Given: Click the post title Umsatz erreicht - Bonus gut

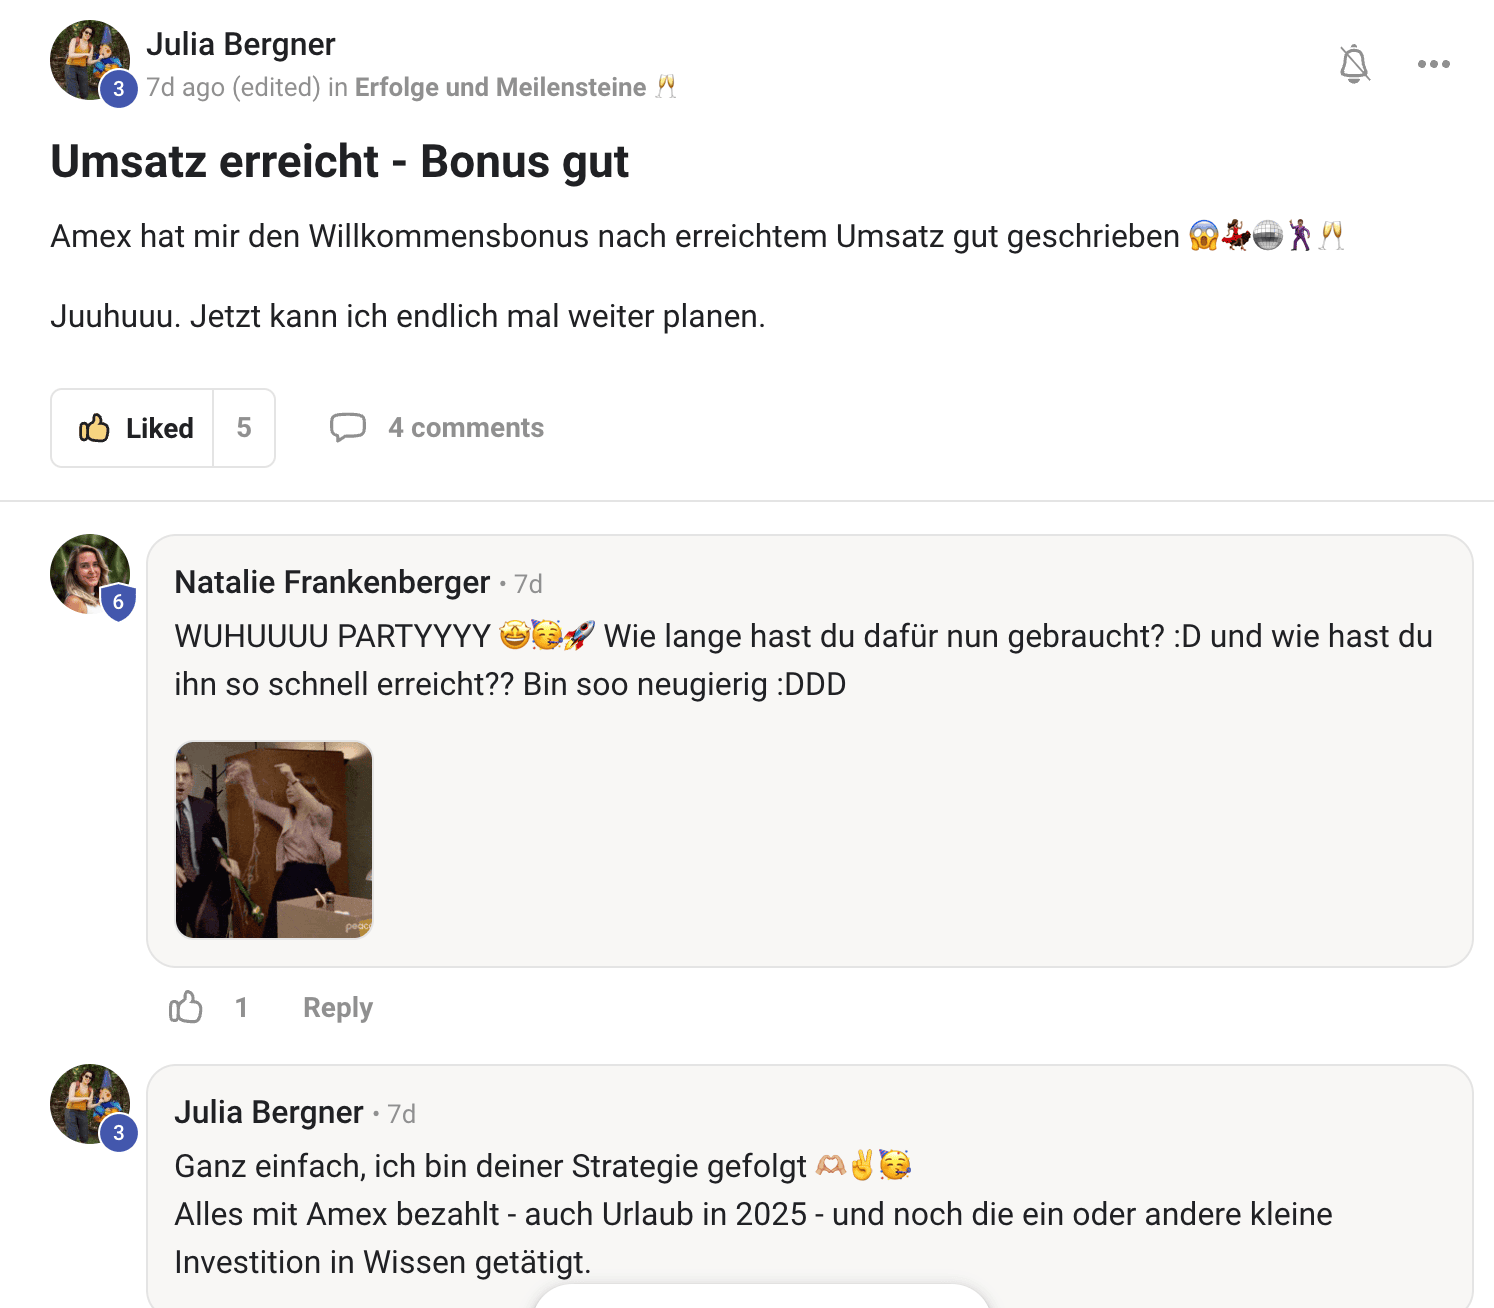Looking at the screenshot, I should point(340,162).
